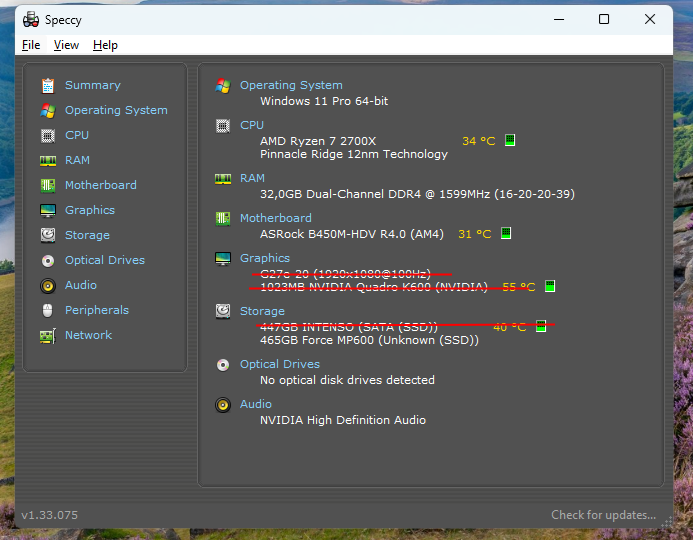Click the RAM module icon in sidebar

(48, 161)
